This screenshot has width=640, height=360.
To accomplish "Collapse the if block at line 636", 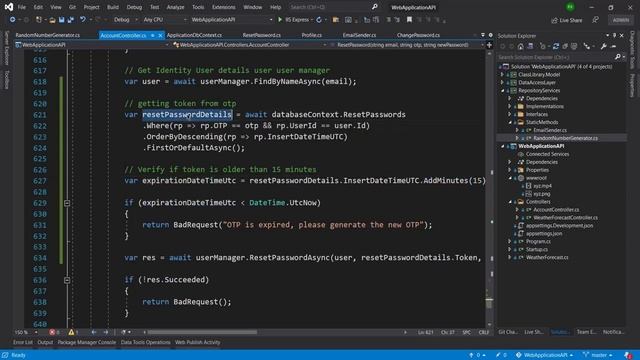I will point(67,280).
